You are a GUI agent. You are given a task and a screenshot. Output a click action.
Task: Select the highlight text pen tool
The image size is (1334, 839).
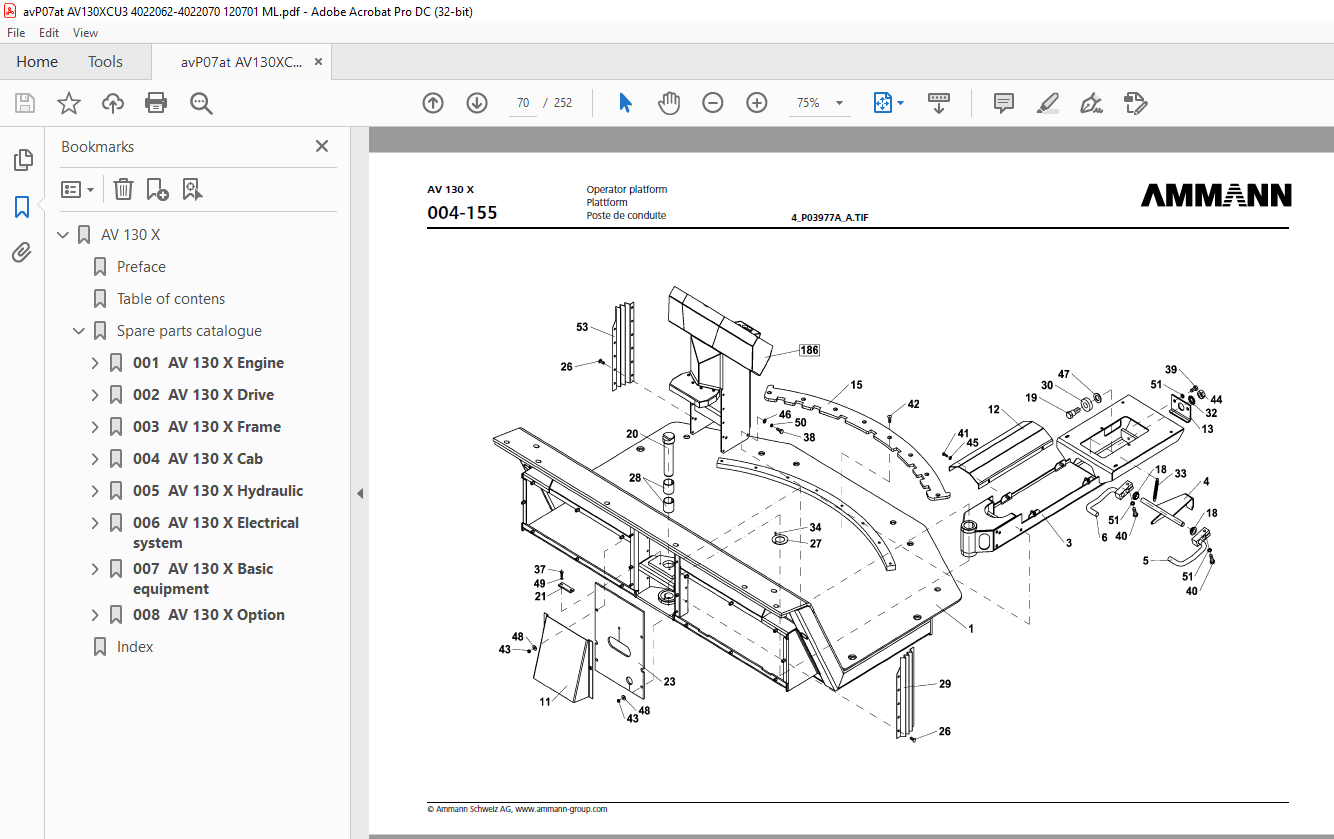[1048, 103]
